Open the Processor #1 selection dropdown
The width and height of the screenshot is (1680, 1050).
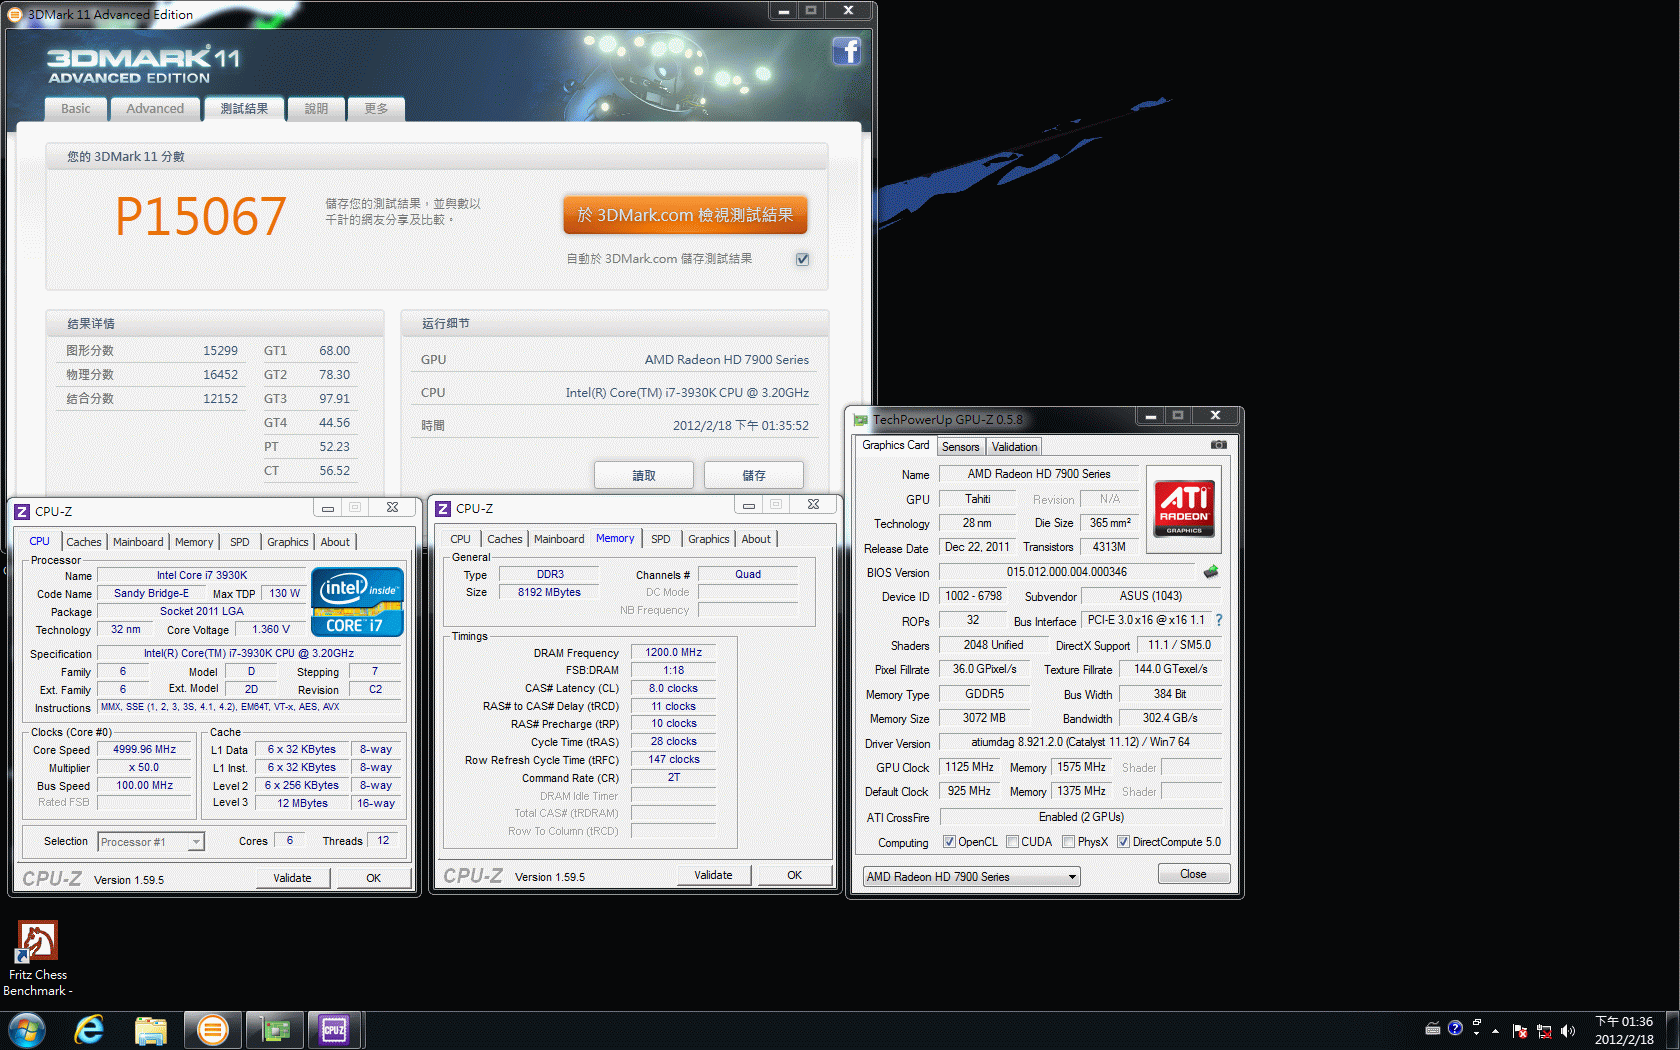tap(151, 842)
